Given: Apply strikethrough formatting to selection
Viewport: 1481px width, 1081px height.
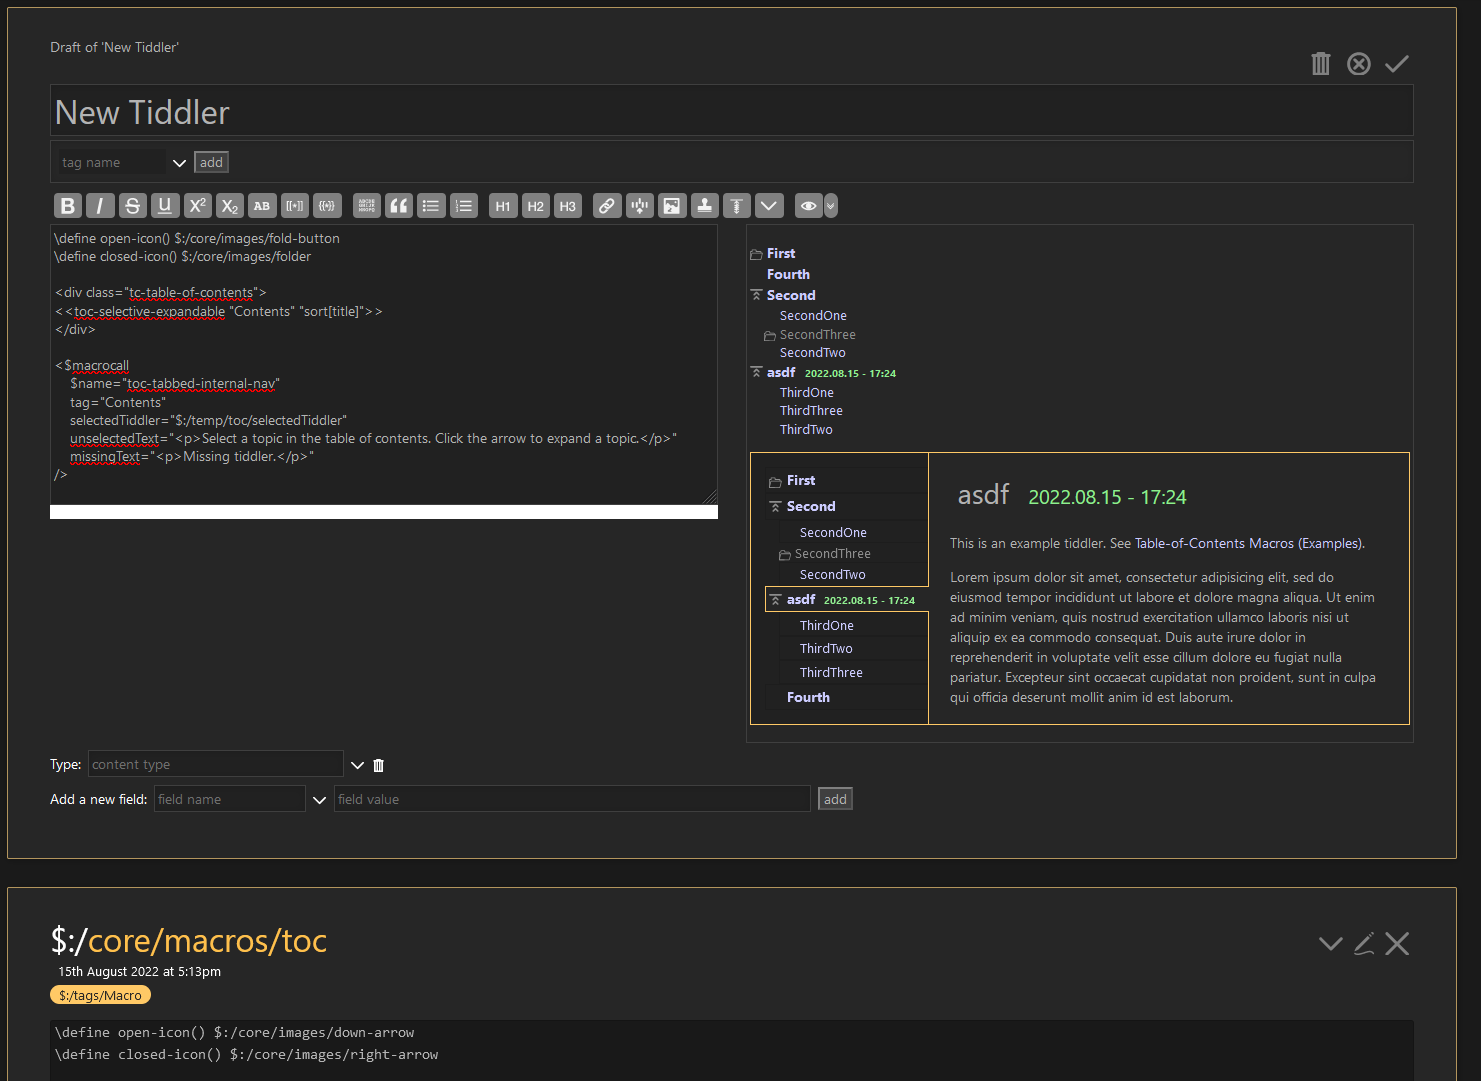Looking at the screenshot, I should tap(132, 206).
